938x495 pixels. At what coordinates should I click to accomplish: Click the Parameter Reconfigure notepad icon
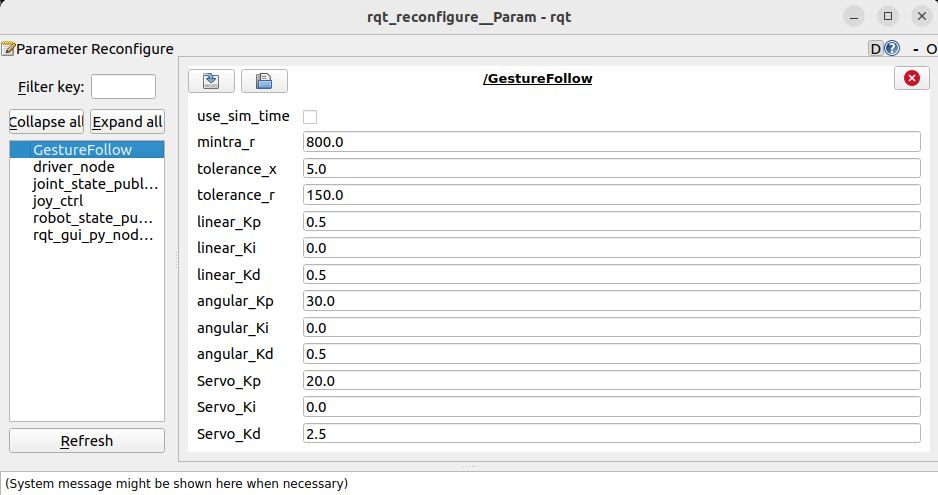[x=8, y=48]
